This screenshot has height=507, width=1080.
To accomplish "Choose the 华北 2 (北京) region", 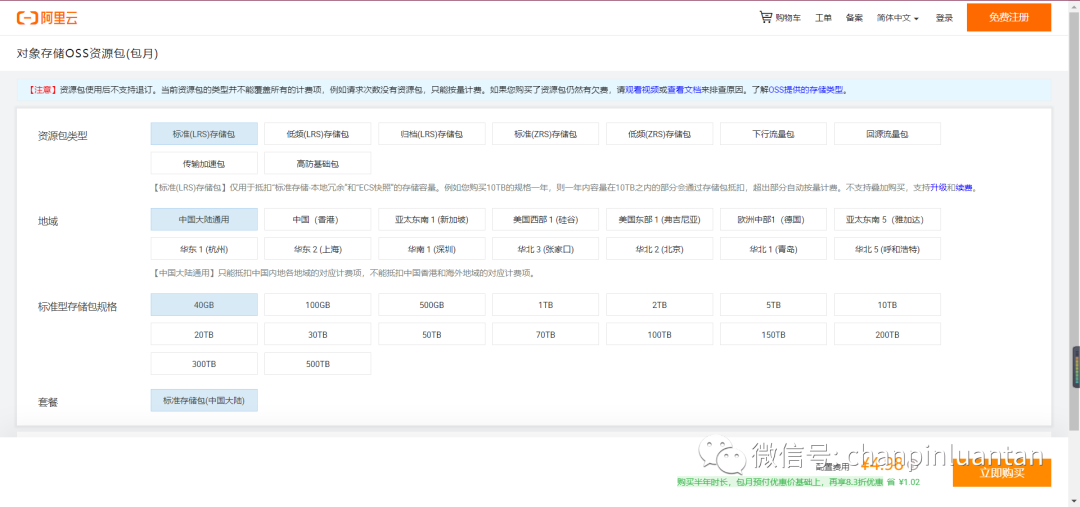I will (659, 249).
